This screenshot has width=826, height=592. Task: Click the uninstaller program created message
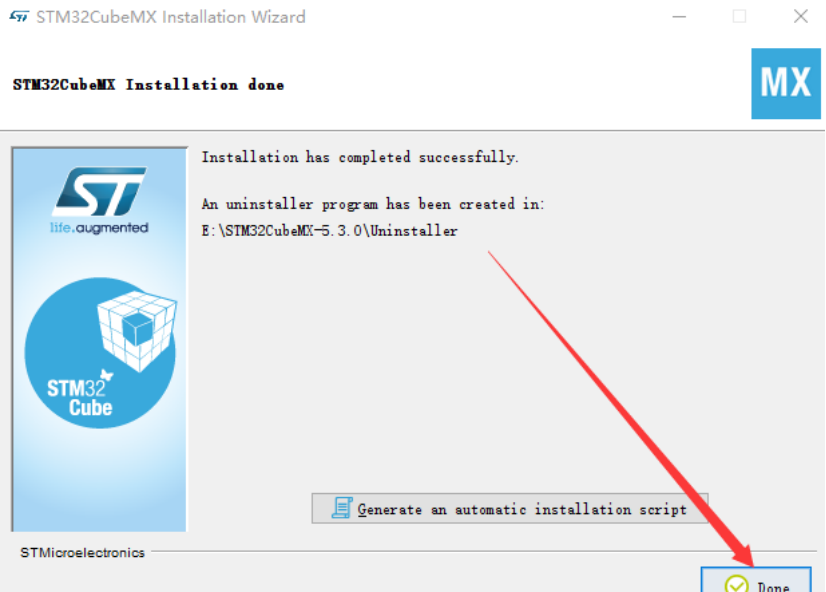(373, 204)
